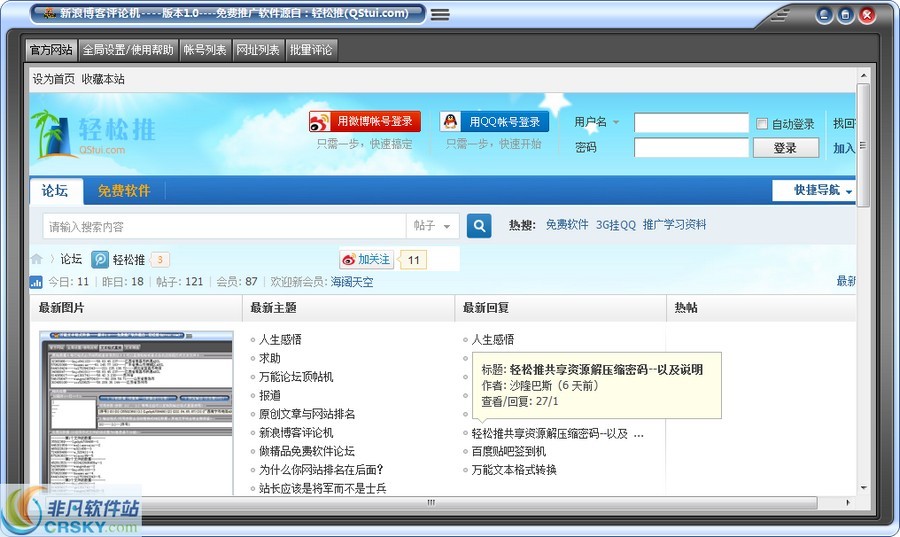This screenshot has height=537, width=900.
Task: Open the 原创文章与网站排名 topic
Action: [307, 414]
